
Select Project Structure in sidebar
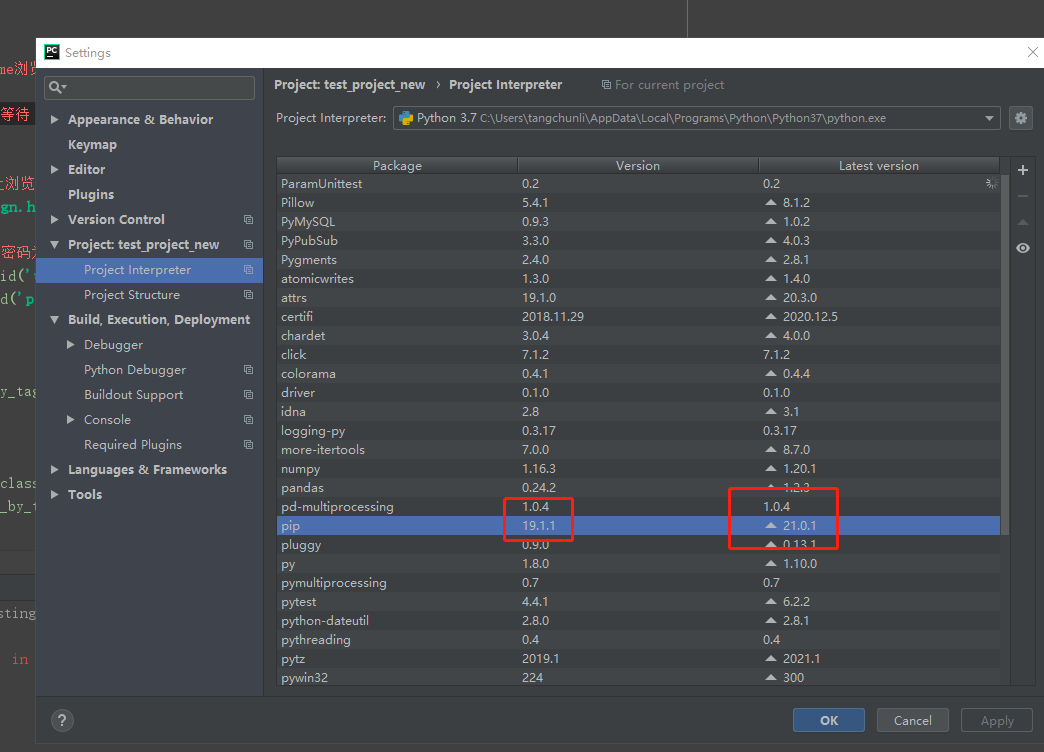click(x=132, y=294)
